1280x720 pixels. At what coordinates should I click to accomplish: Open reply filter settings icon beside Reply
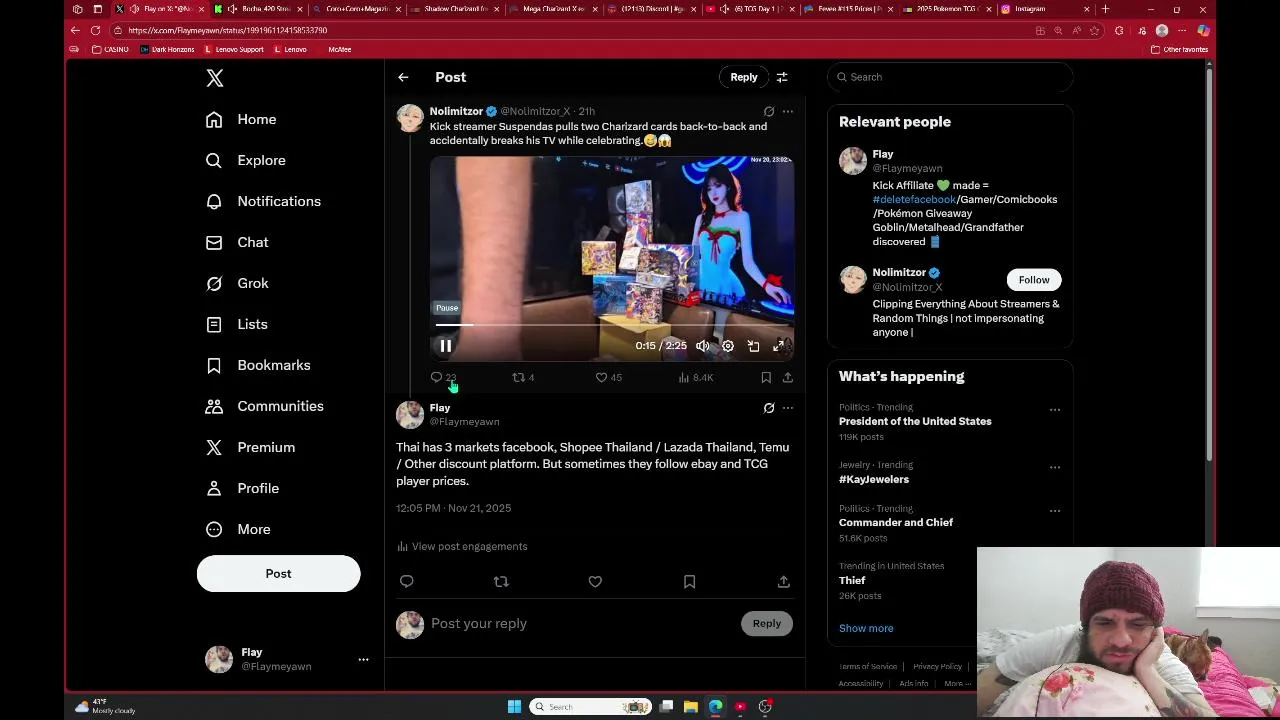[782, 77]
